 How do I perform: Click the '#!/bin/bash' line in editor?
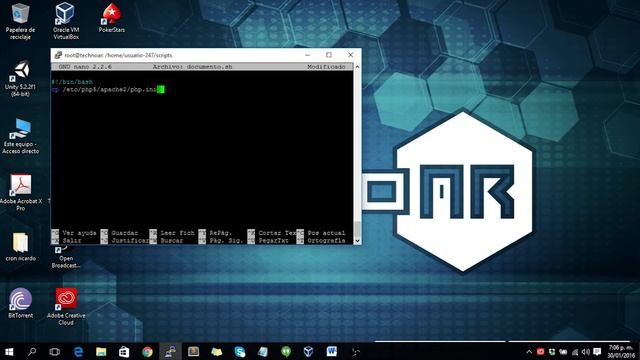tap(72, 82)
